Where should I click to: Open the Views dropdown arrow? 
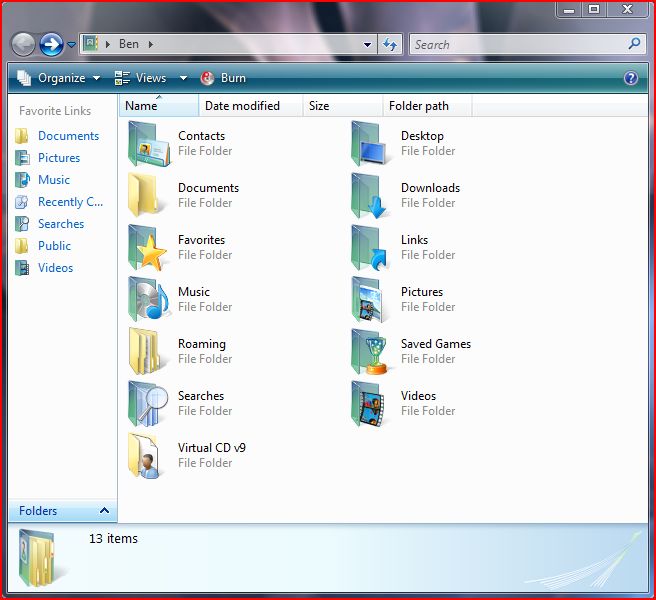(183, 78)
